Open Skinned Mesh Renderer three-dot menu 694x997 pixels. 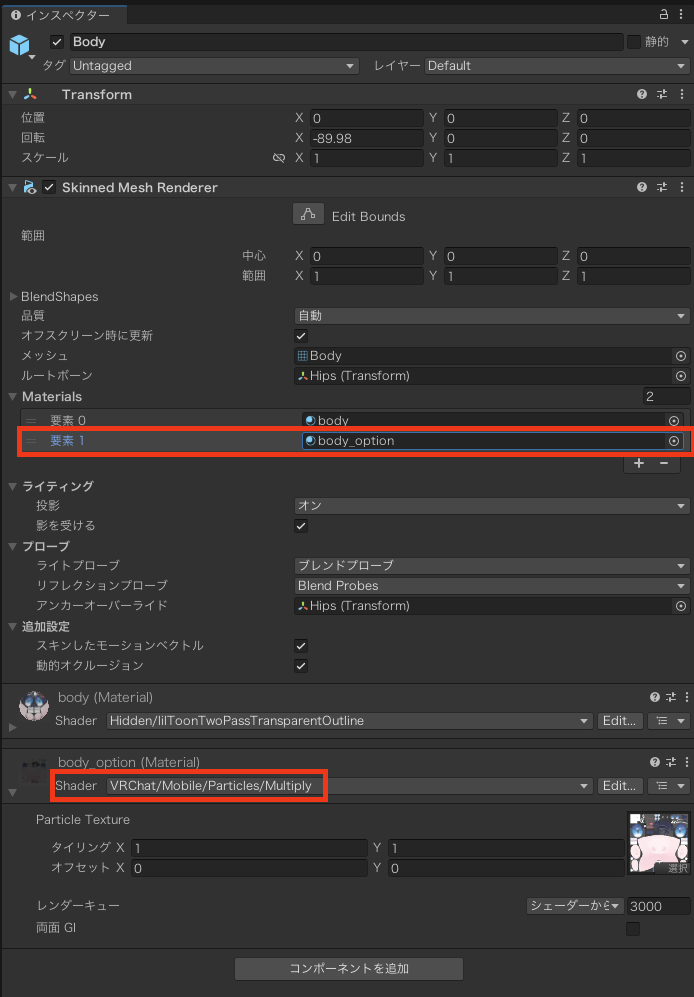[681, 187]
